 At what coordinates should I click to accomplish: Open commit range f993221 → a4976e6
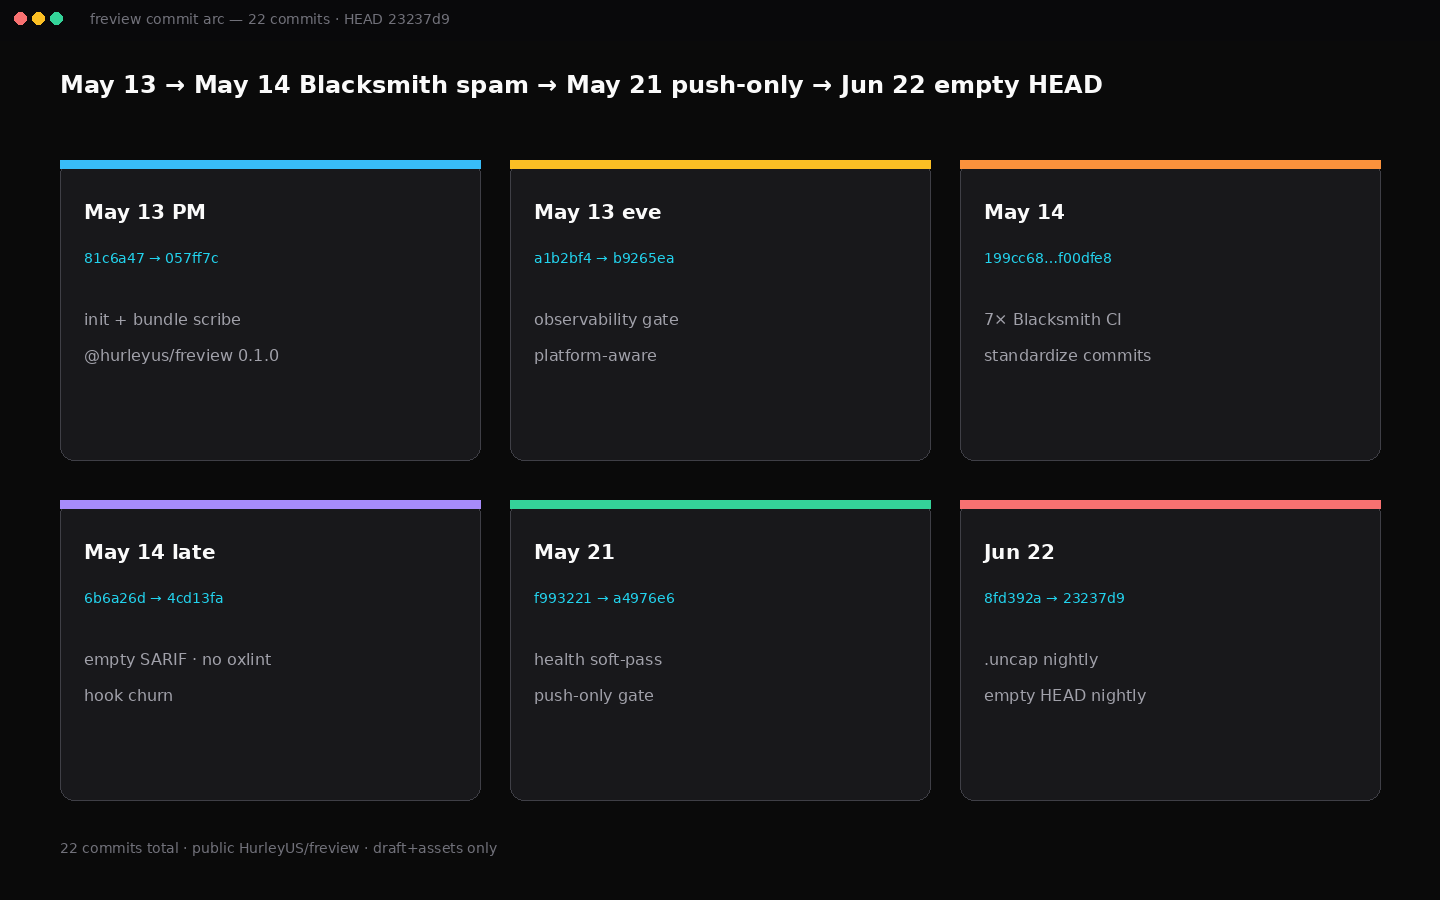[604, 598]
